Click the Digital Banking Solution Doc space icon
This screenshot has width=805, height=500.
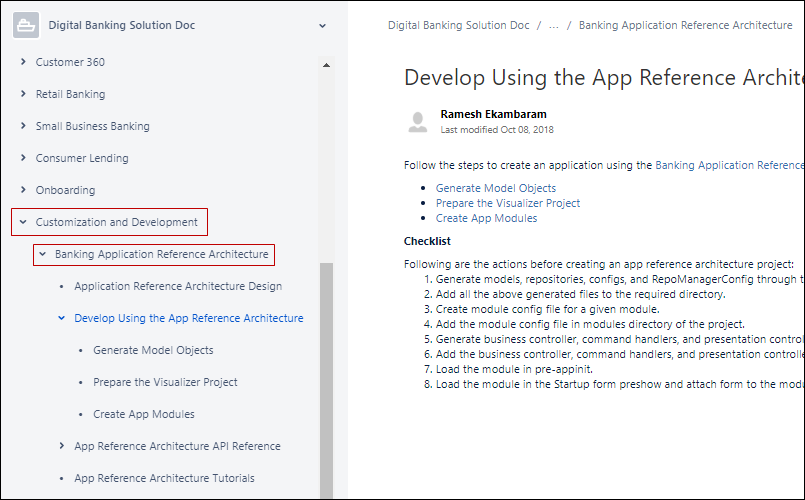pos(25,26)
